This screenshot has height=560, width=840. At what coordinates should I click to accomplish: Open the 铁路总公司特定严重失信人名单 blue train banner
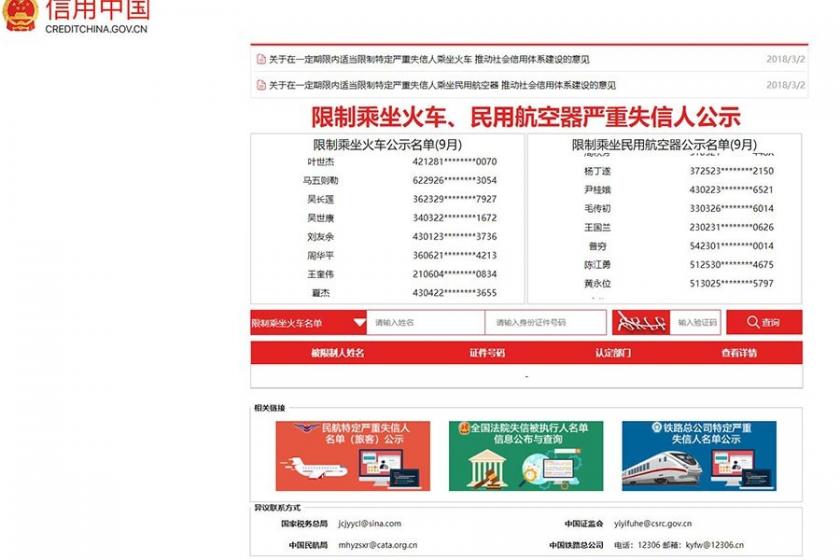click(x=699, y=456)
